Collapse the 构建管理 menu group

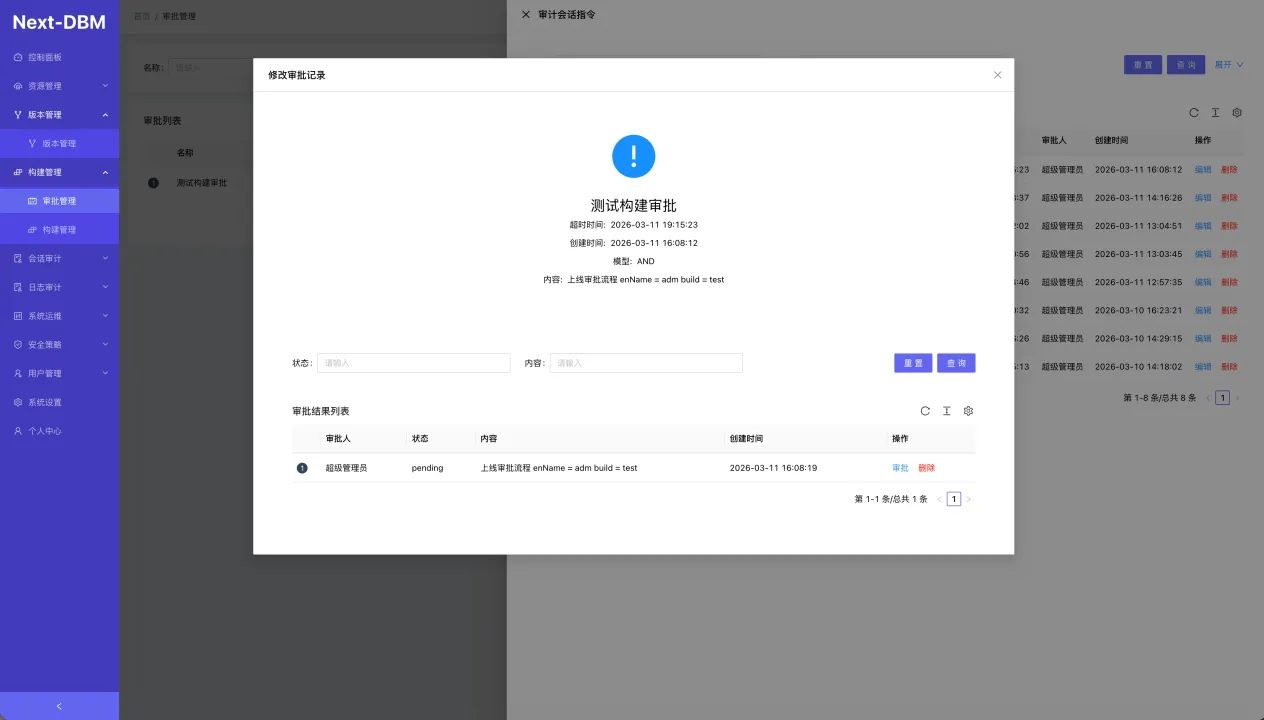pyautogui.click(x=59, y=172)
